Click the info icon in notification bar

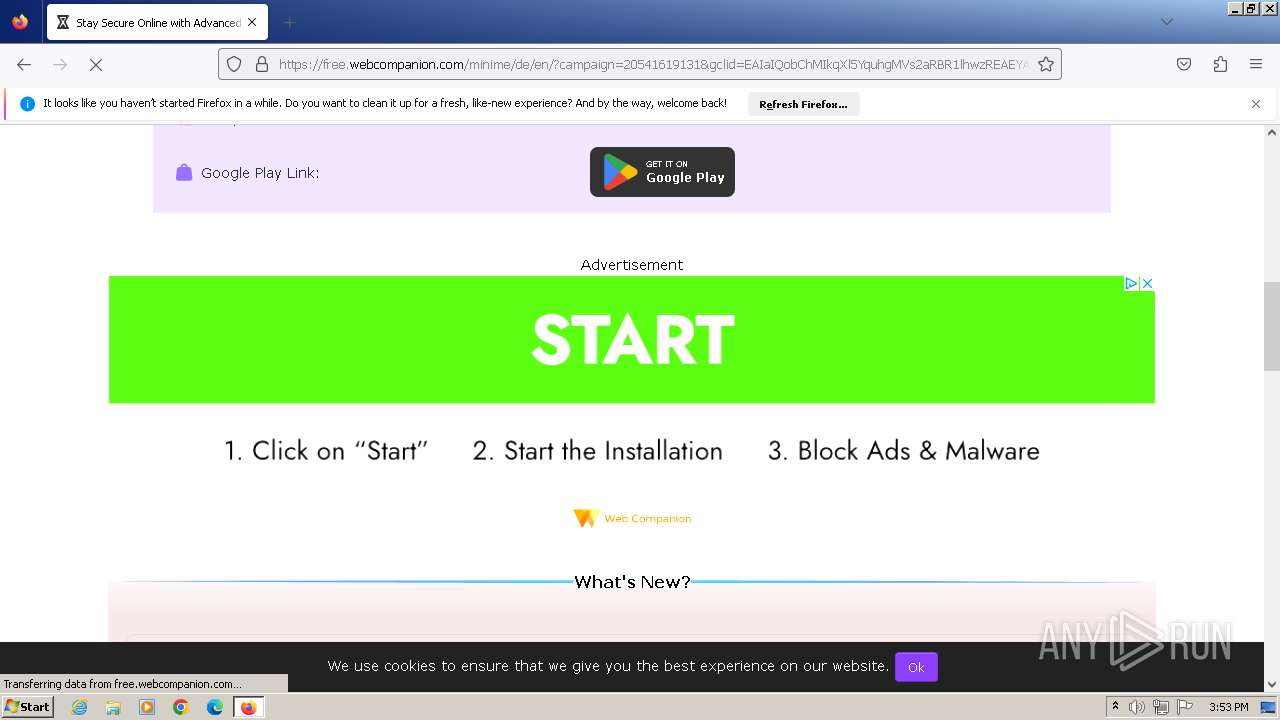point(27,104)
